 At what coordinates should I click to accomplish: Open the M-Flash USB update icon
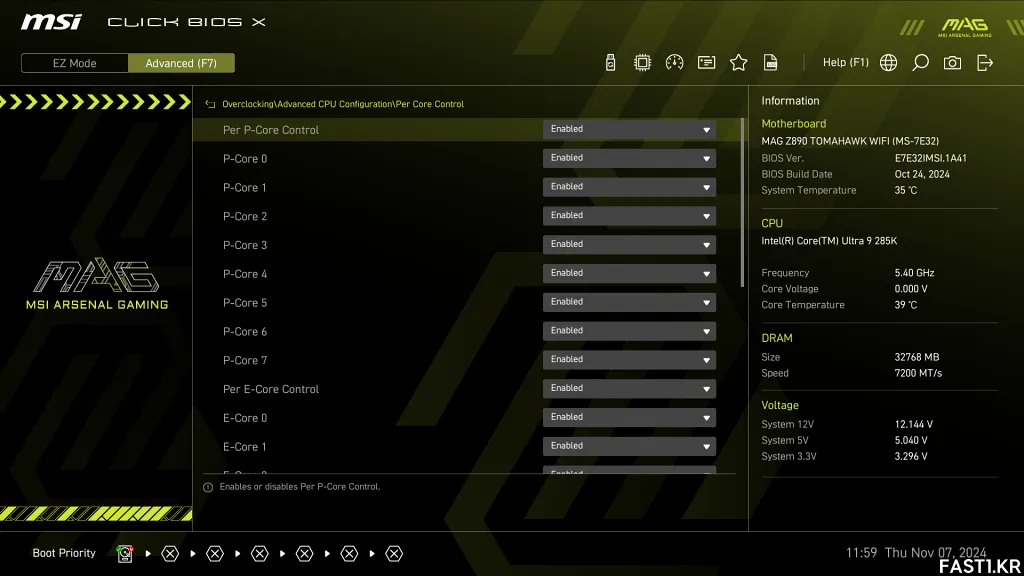point(610,63)
